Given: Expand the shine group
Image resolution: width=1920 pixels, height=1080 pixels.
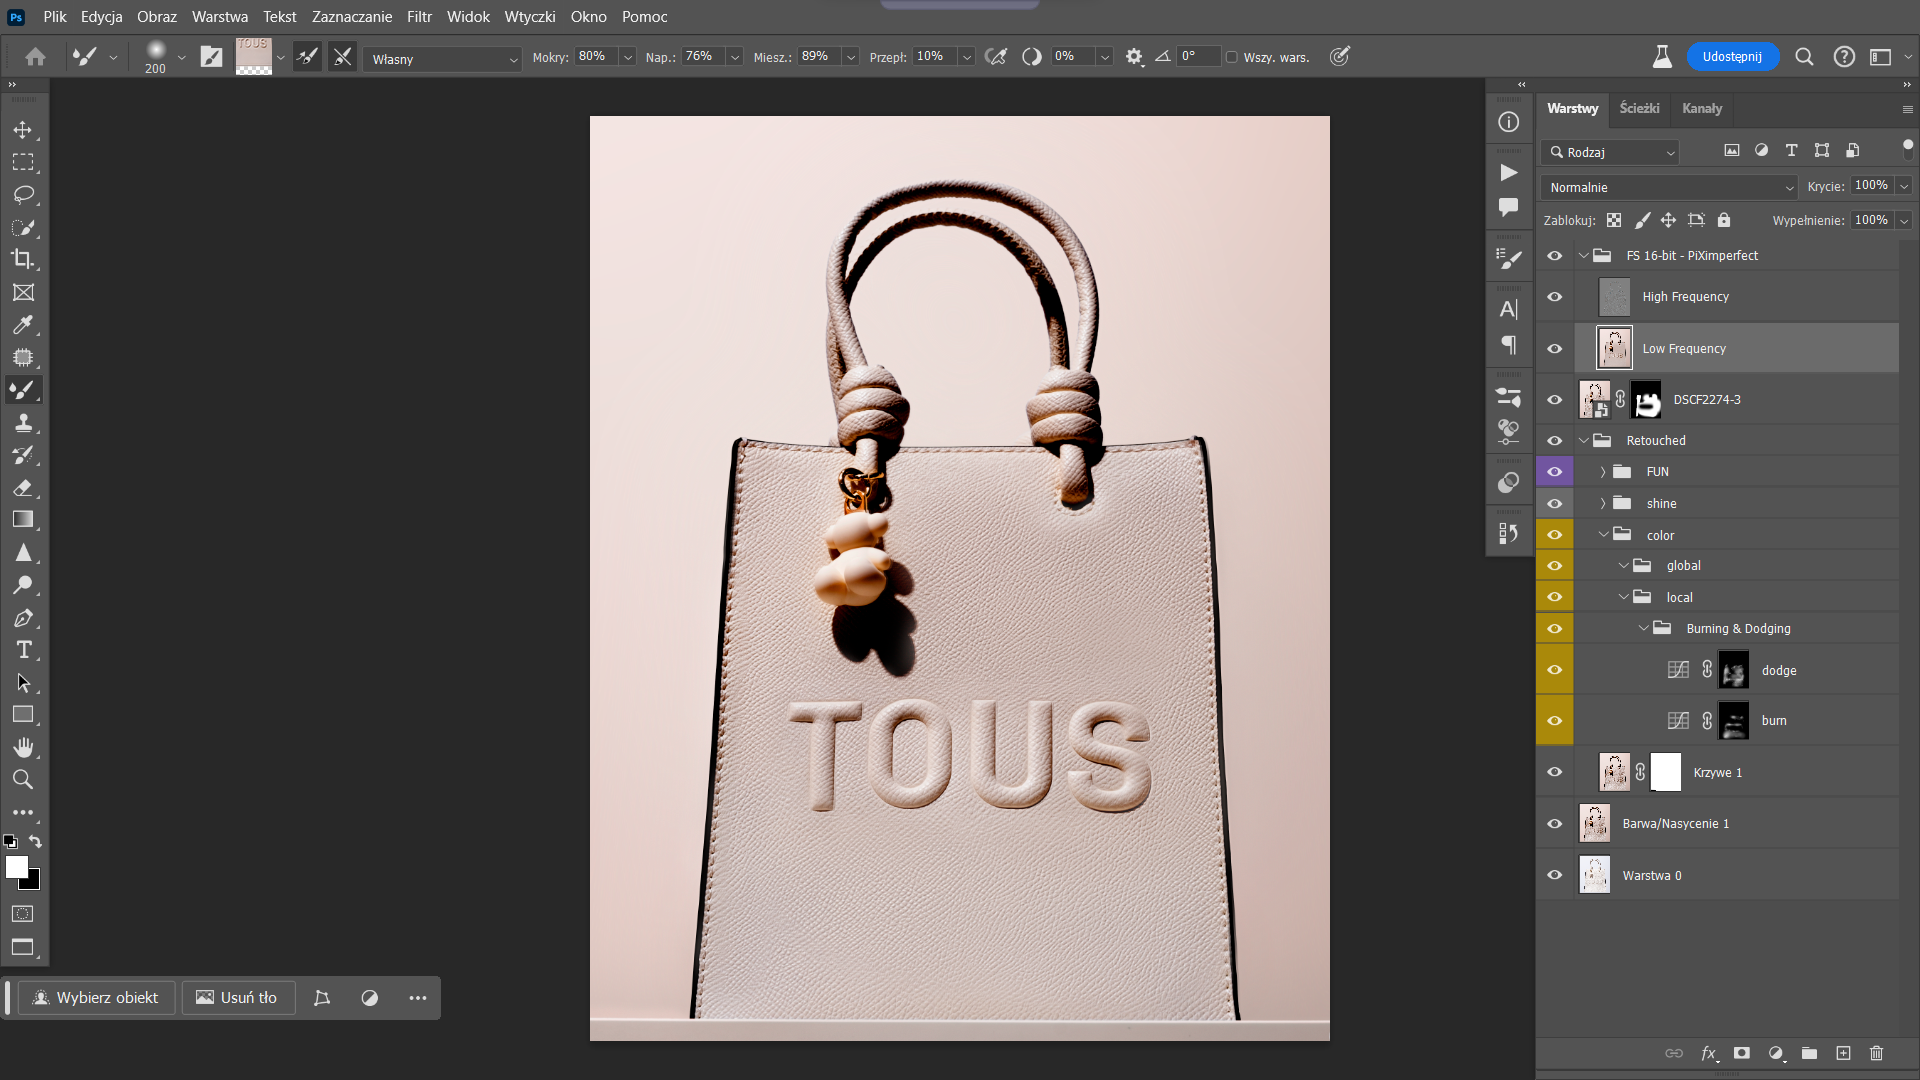Looking at the screenshot, I should (x=1603, y=504).
